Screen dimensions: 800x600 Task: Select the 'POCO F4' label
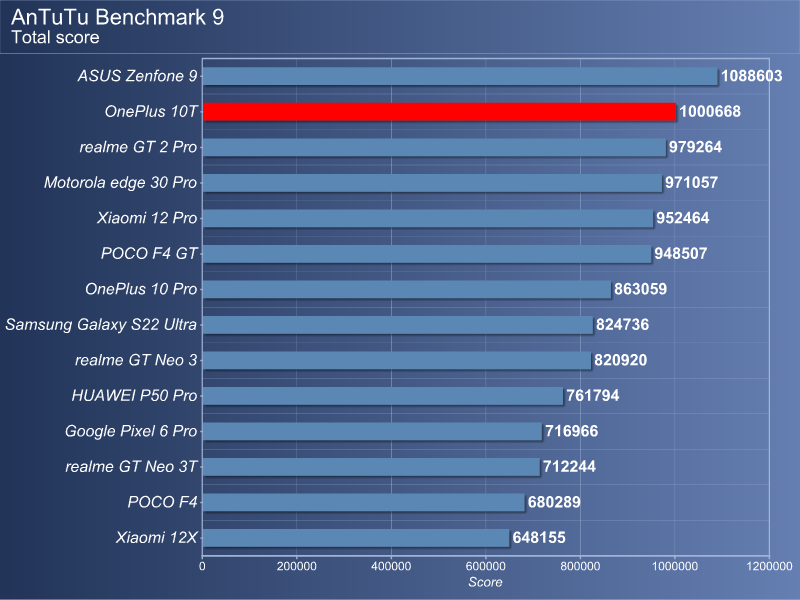pyautogui.click(x=162, y=503)
